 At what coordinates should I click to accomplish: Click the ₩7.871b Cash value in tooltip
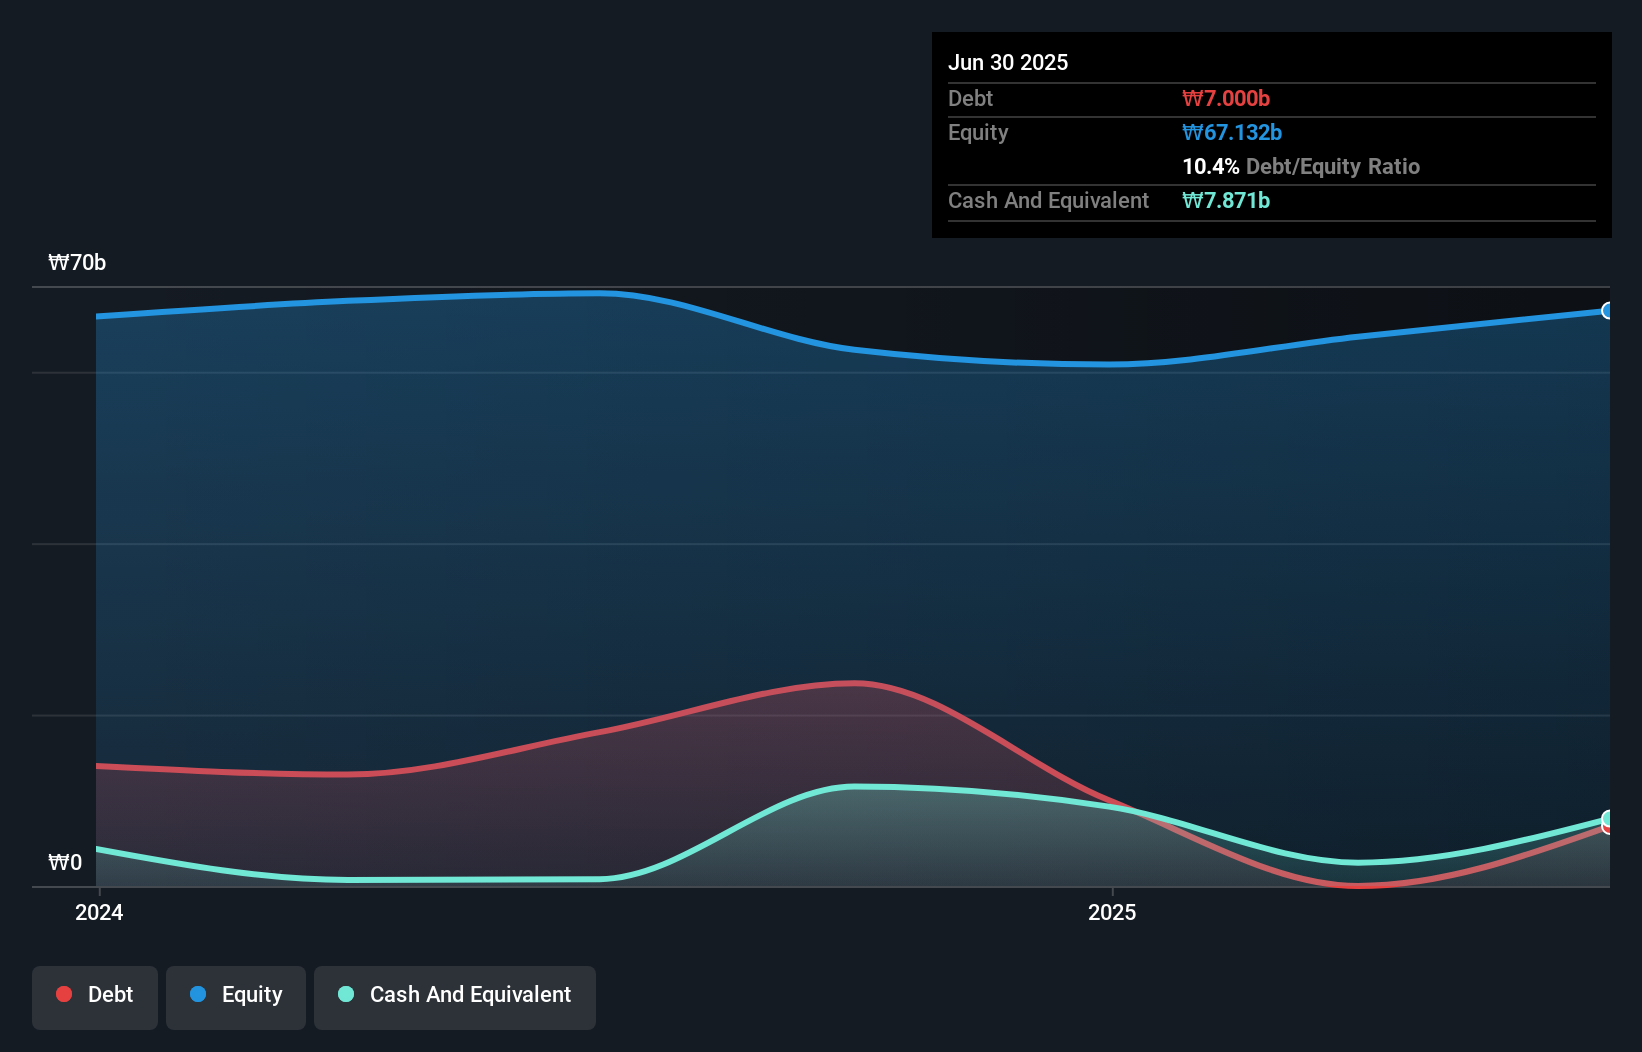1226,200
